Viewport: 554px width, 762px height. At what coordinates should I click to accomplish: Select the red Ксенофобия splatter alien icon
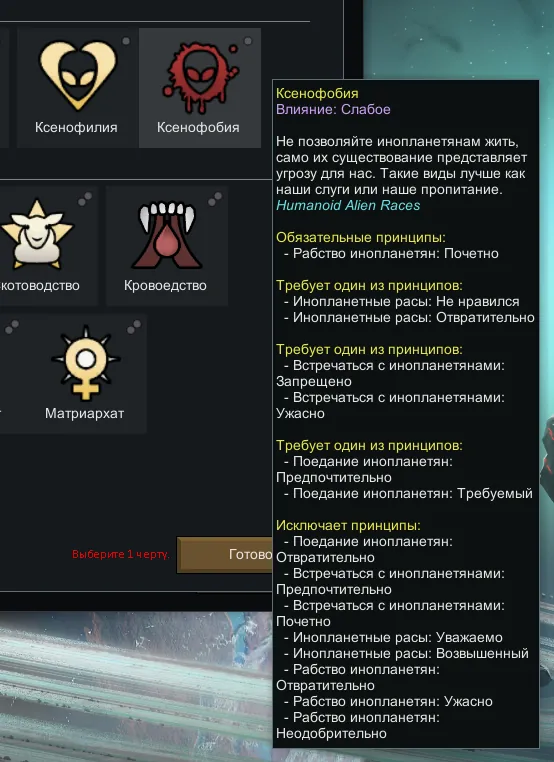[200, 76]
